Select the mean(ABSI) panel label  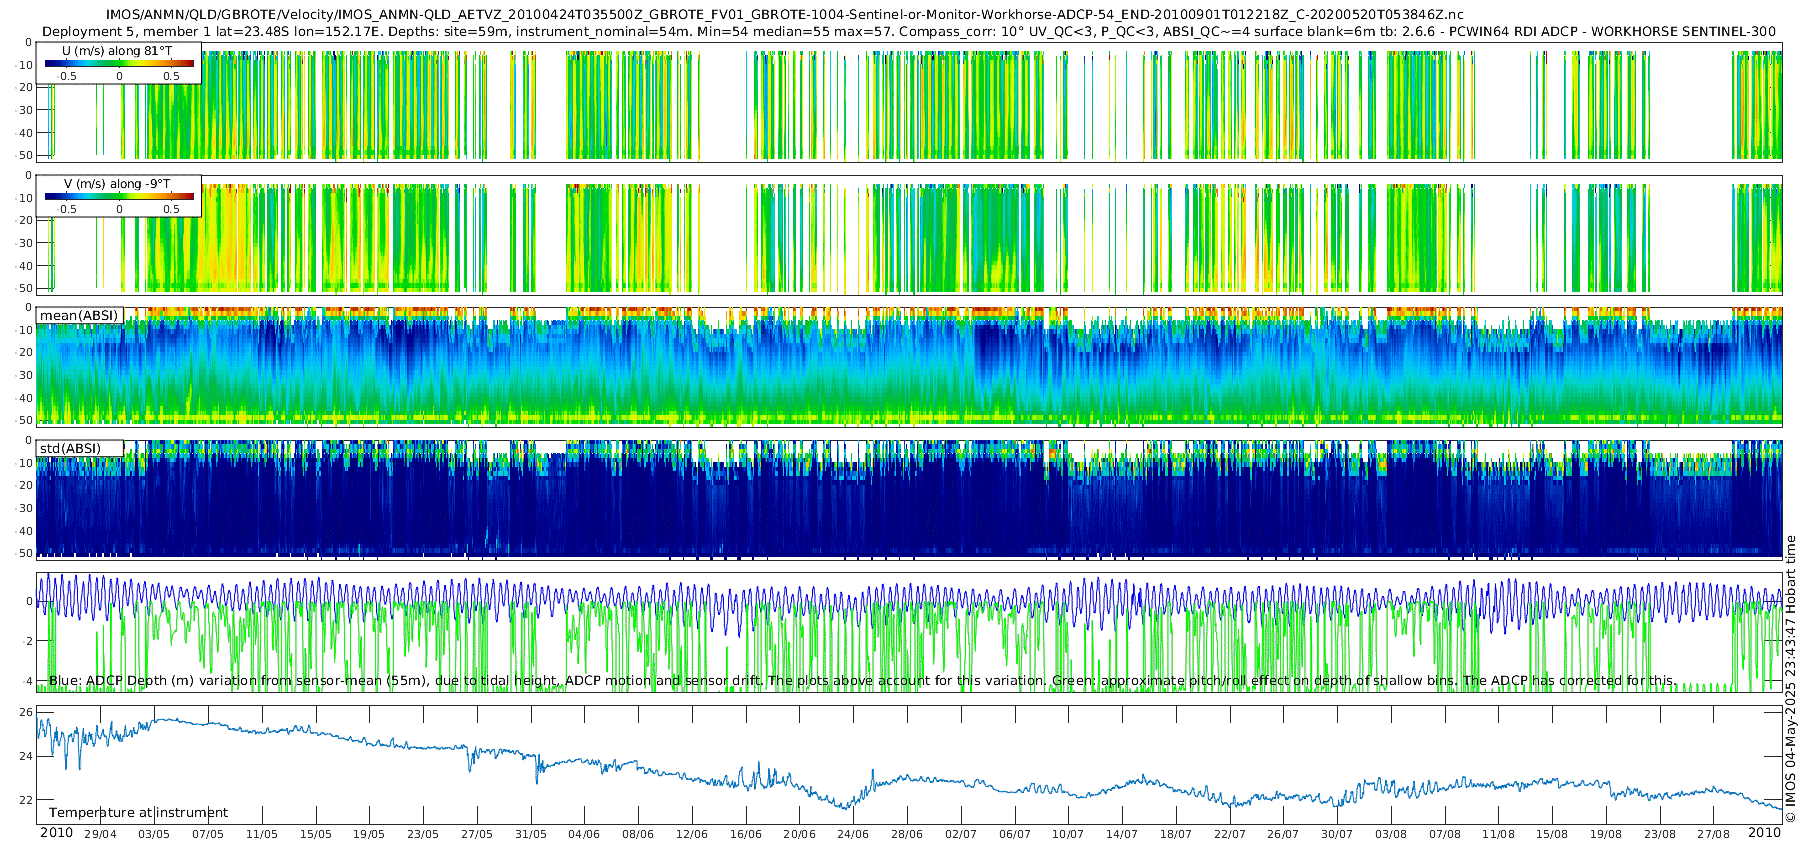(79, 316)
